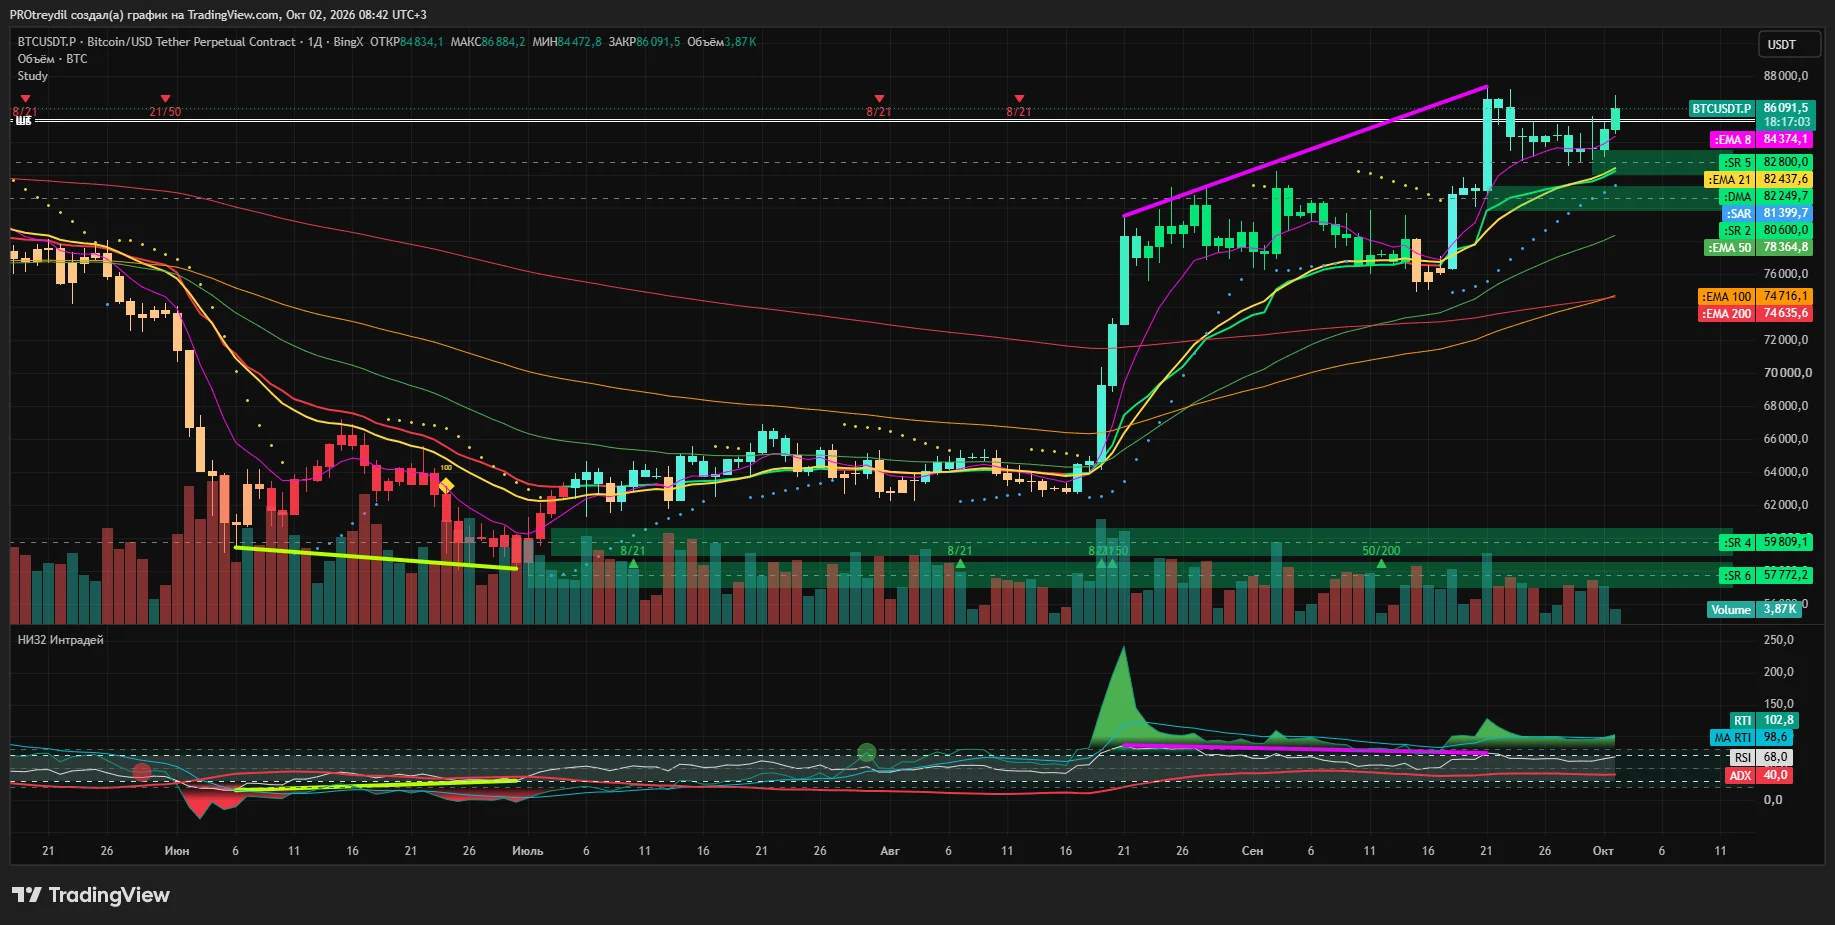Click the Volume 3,87K label
The image size is (1835, 925).
click(1755, 609)
